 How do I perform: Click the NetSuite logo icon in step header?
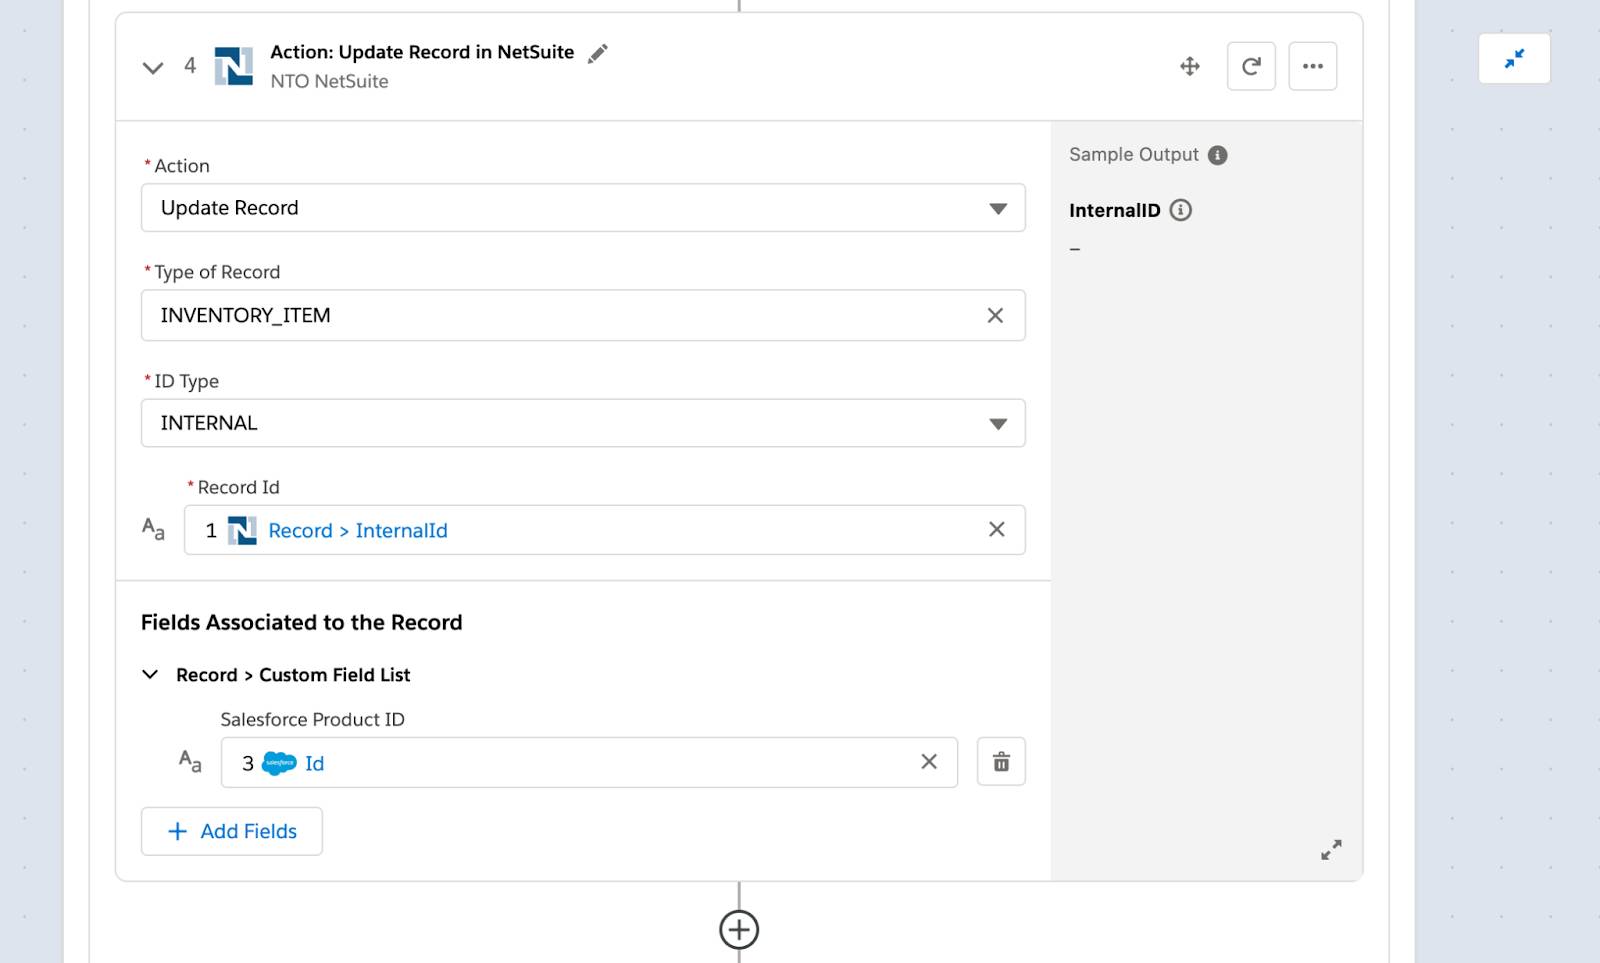(233, 66)
